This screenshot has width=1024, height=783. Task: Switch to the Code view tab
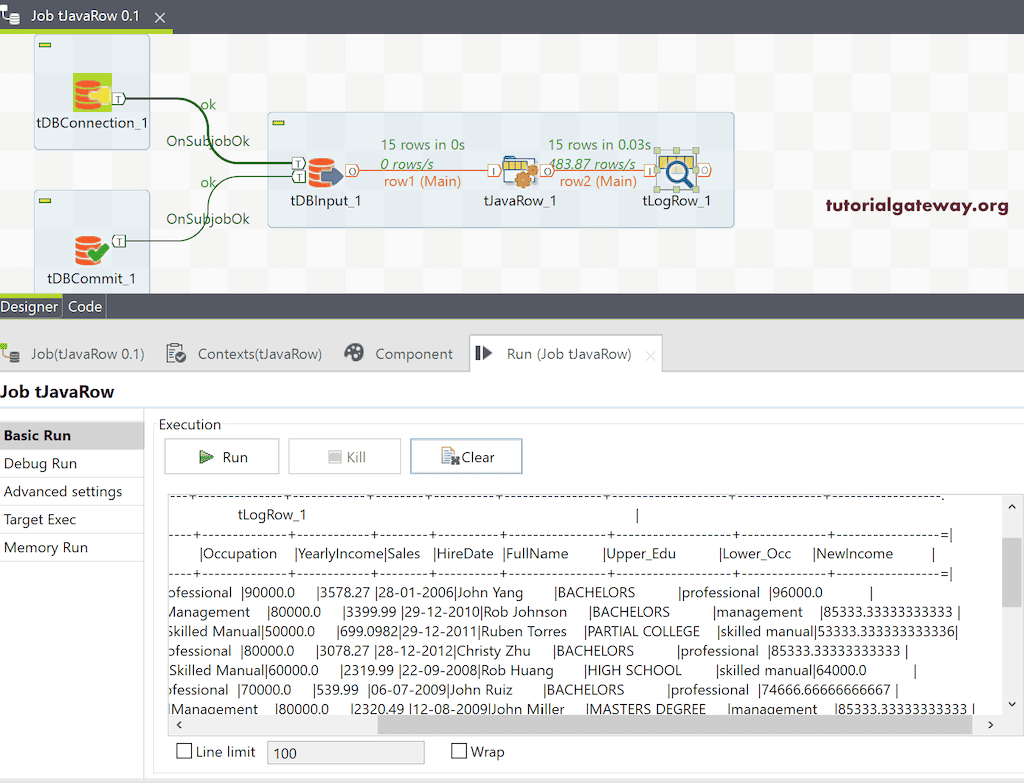click(x=85, y=307)
